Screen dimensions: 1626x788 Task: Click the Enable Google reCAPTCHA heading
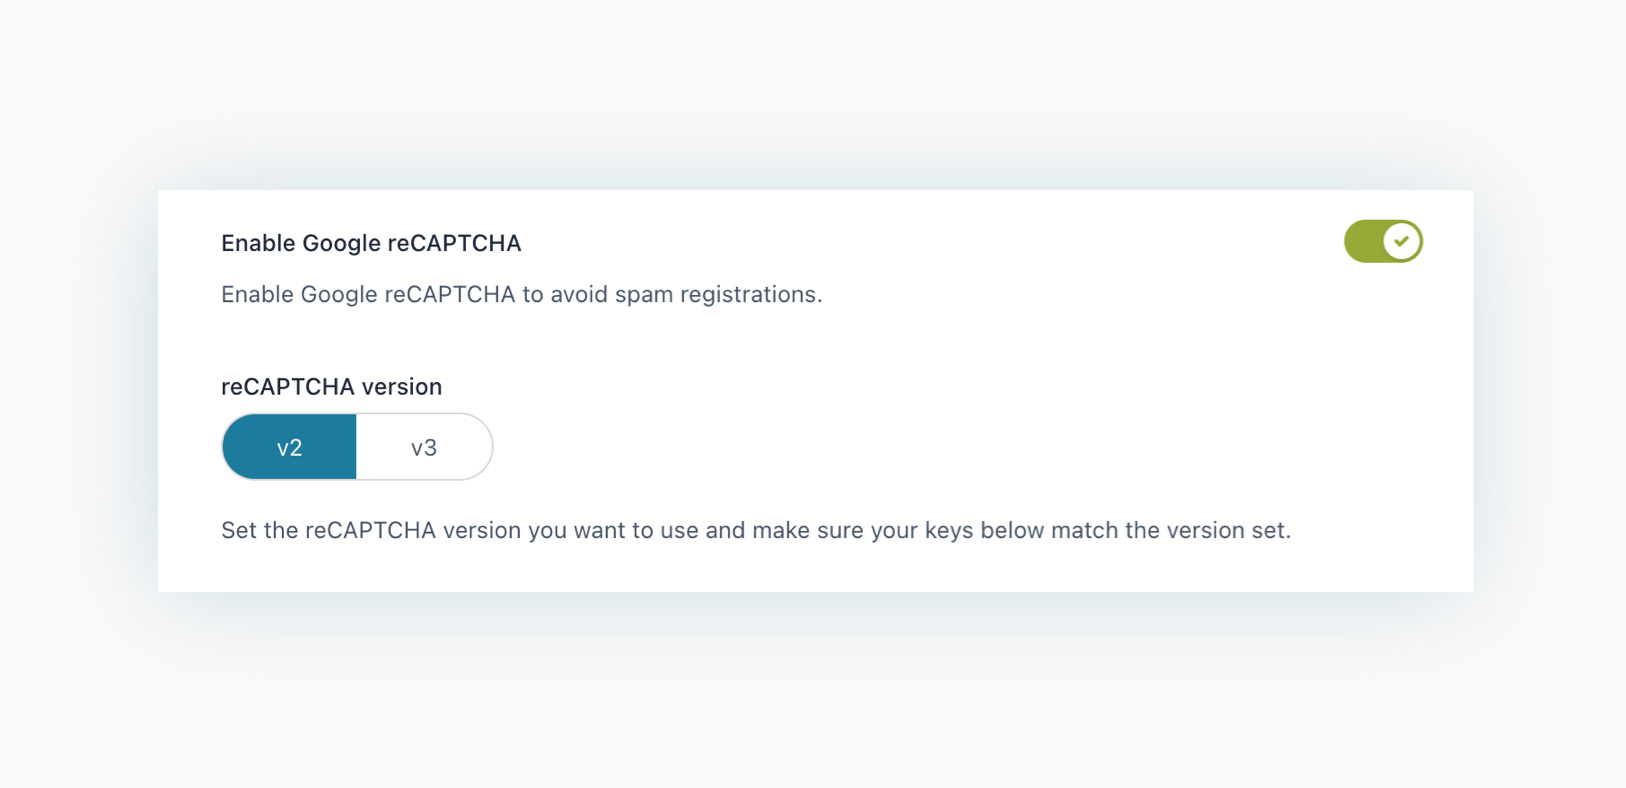coord(371,243)
